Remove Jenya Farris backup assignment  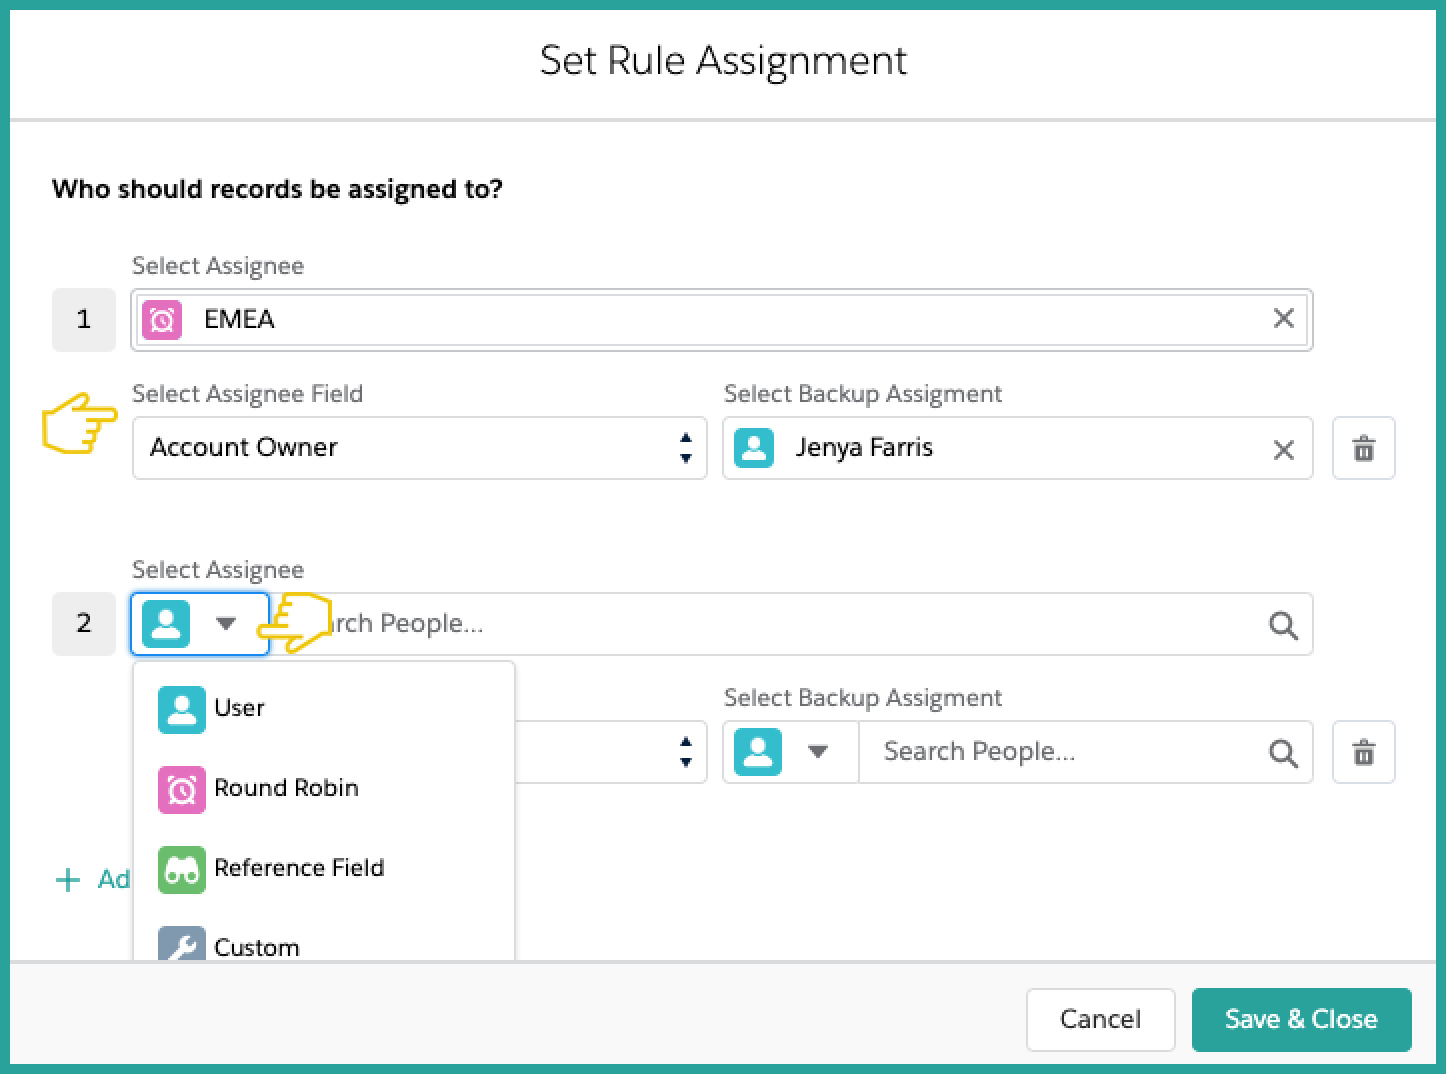click(x=1283, y=449)
